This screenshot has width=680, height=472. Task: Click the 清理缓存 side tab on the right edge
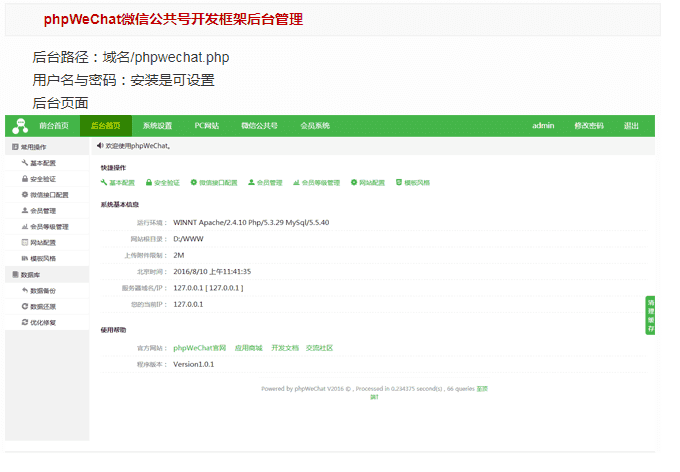[x=651, y=315]
